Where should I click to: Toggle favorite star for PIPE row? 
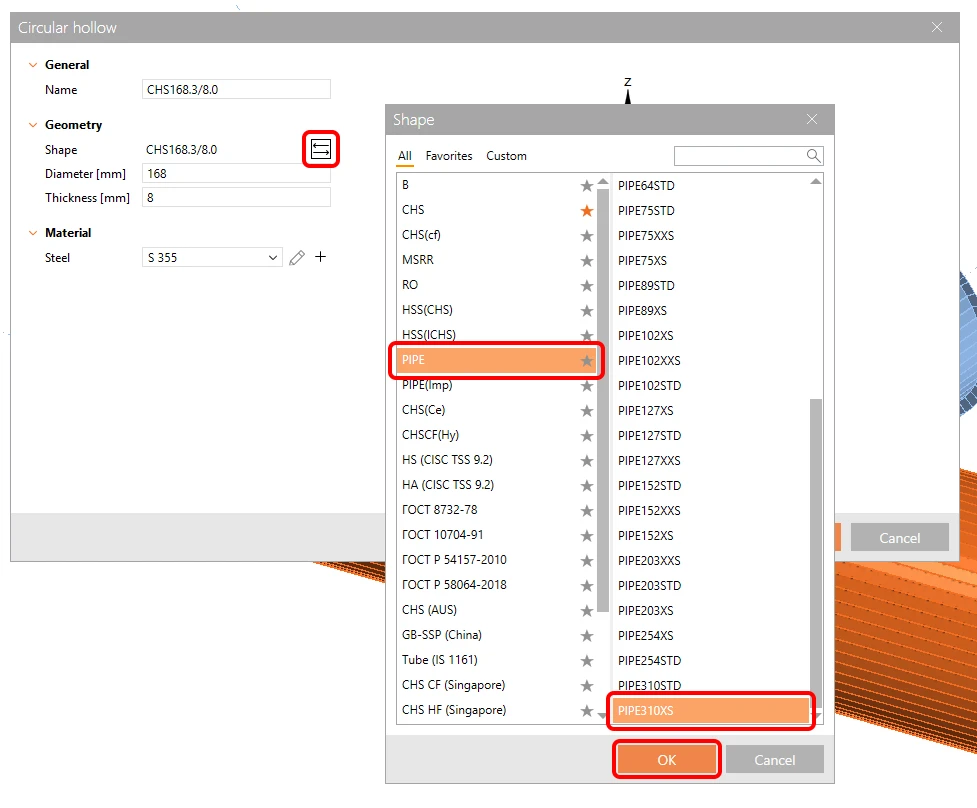[586, 360]
